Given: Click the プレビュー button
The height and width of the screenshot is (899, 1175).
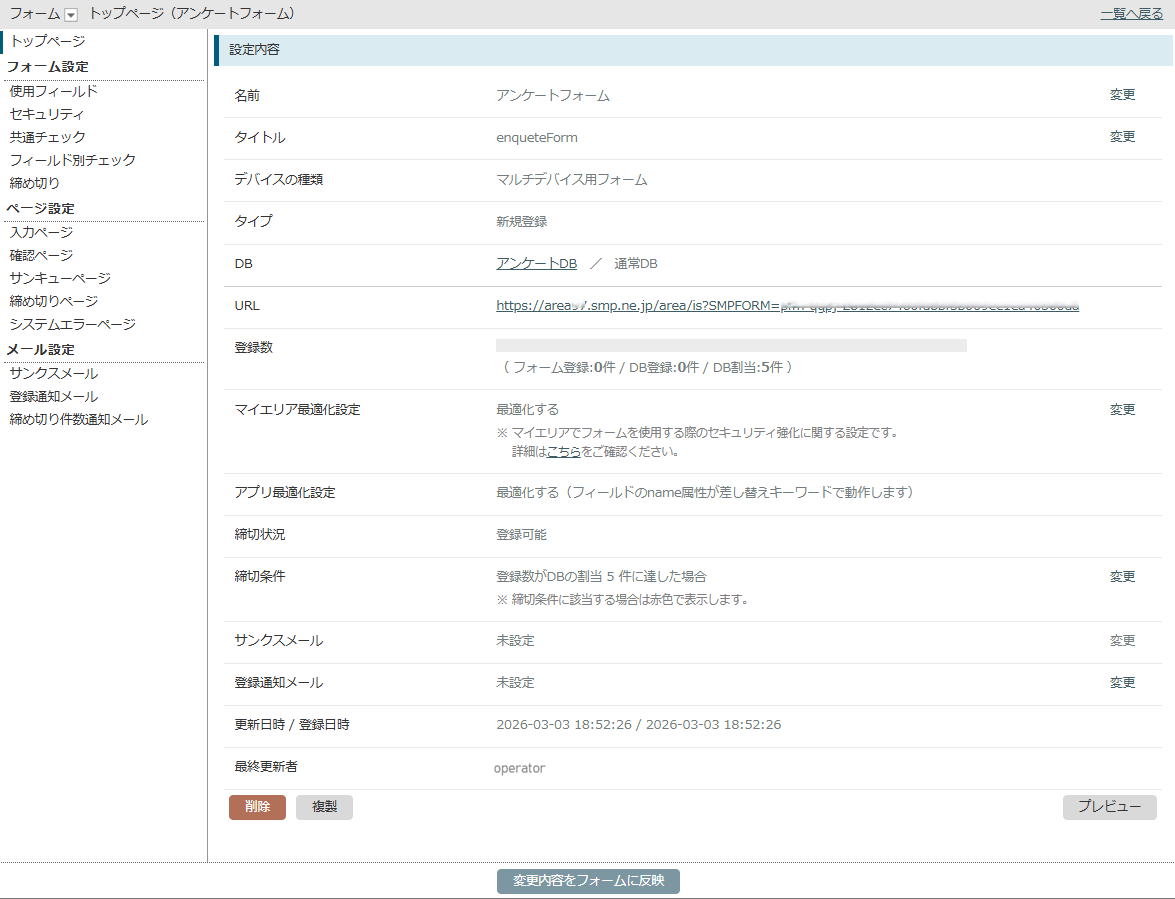Looking at the screenshot, I should [1109, 807].
